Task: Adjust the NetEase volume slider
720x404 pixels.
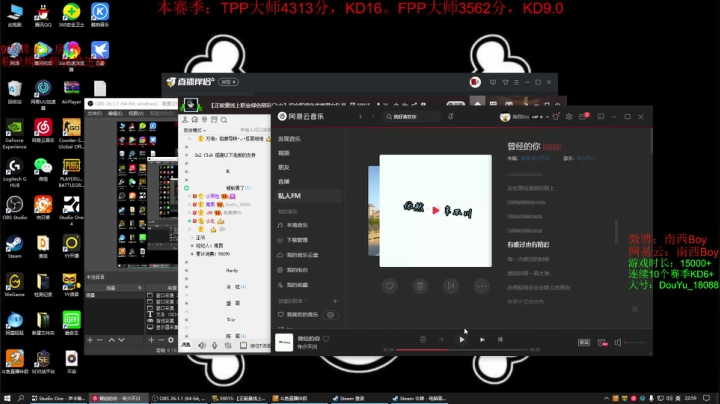Action: (635, 342)
